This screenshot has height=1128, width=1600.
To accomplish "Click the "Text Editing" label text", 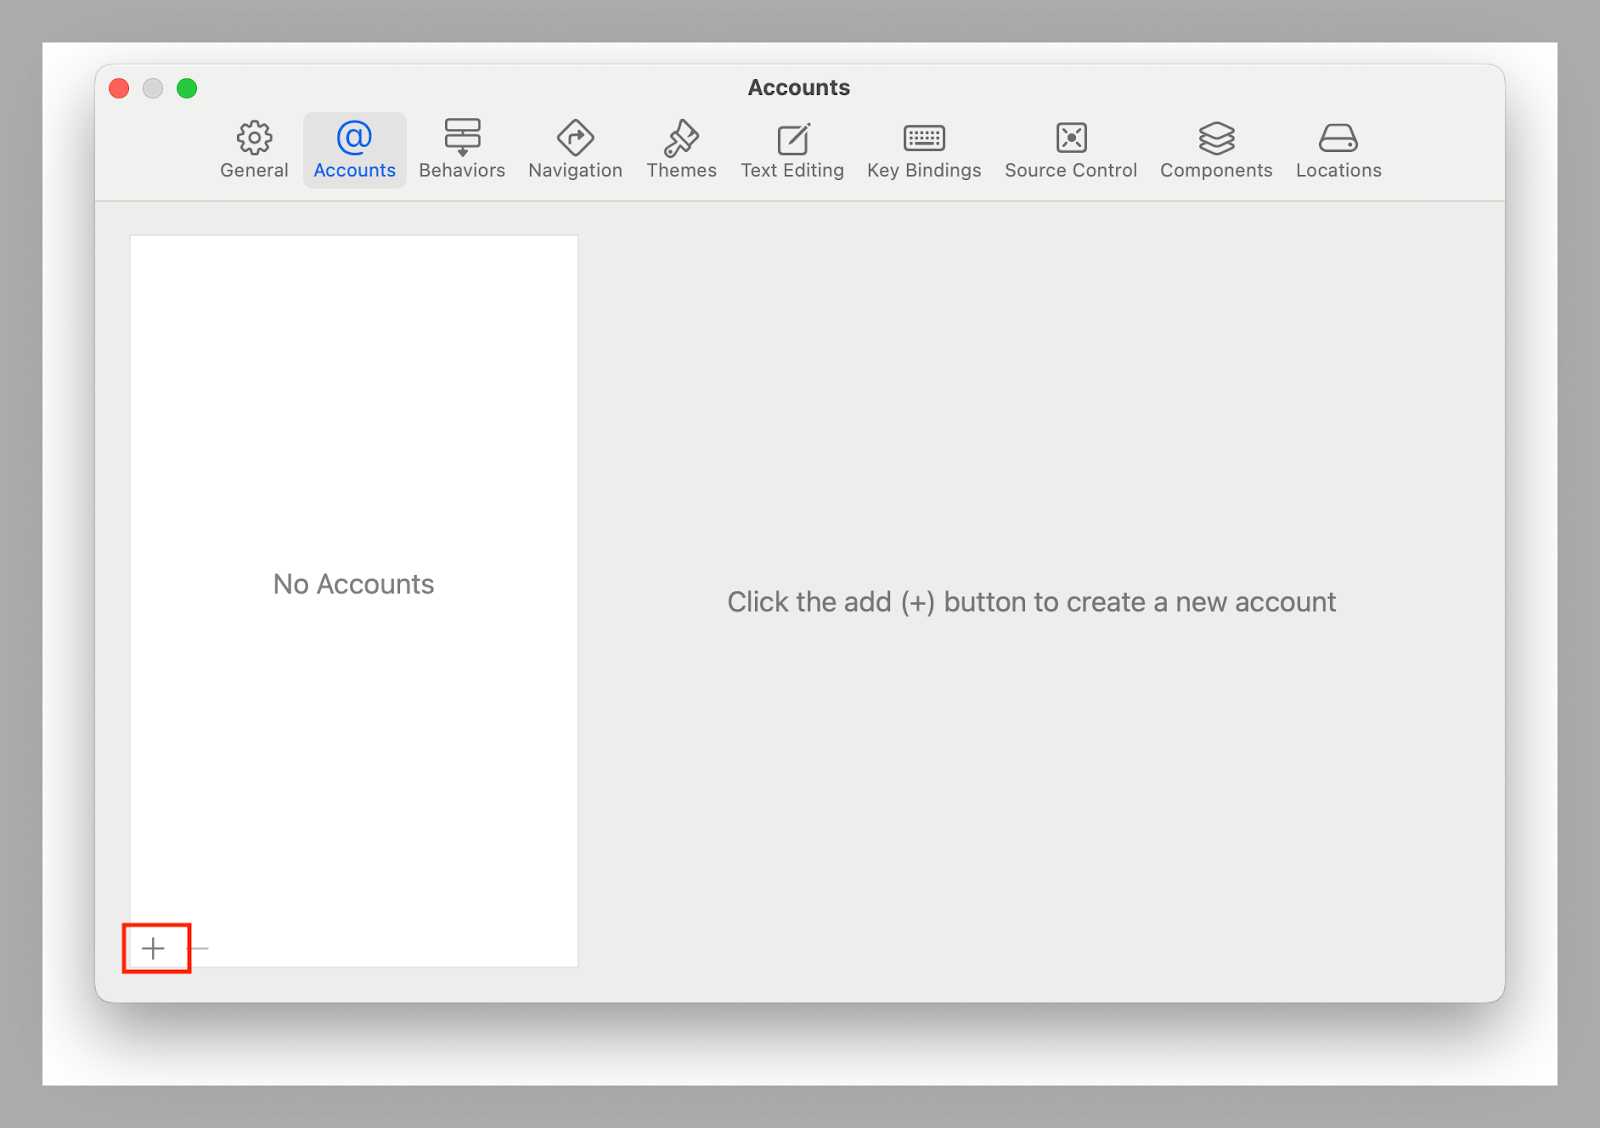I will point(792,171).
